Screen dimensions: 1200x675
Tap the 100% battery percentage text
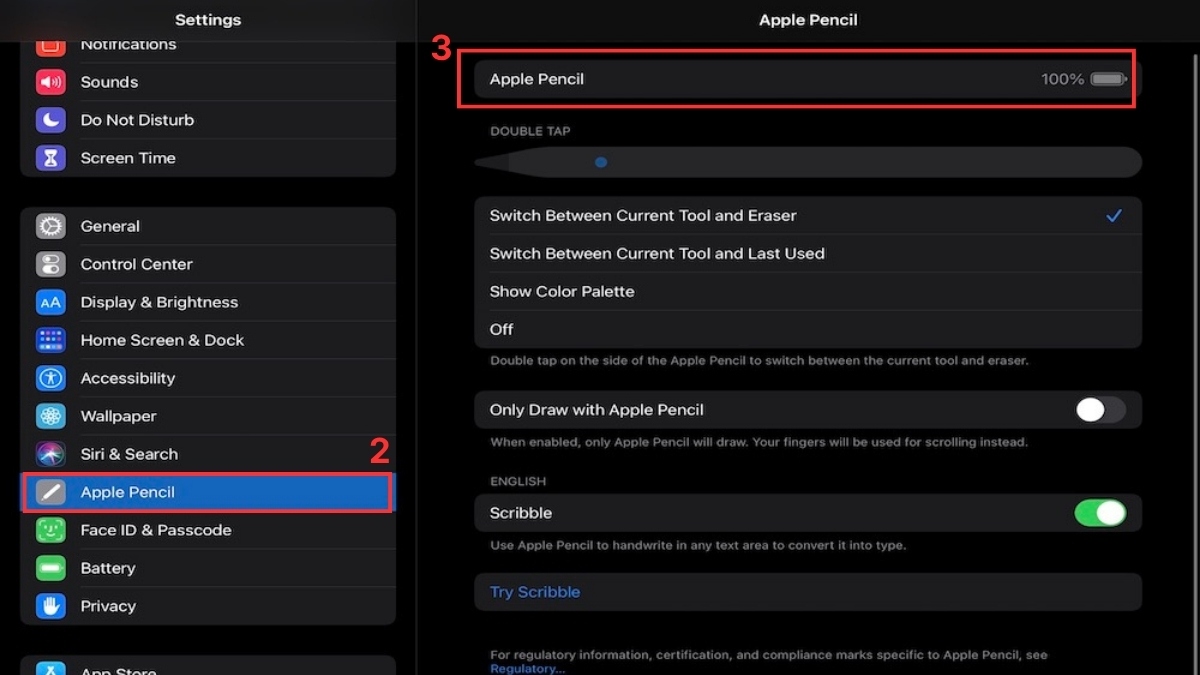pyautogui.click(x=1062, y=79)
